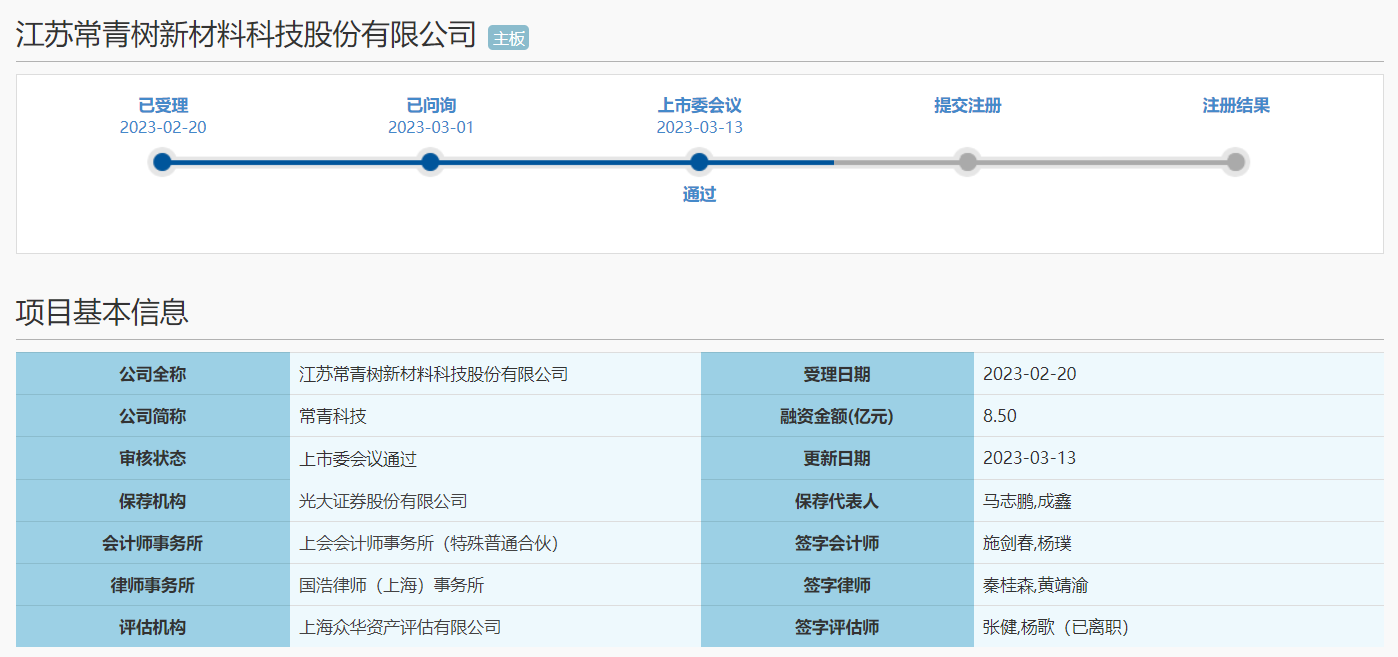Select the law firm 国浩律师（上海）事务所 cell

pyautogui.click(x=391, y=585)
